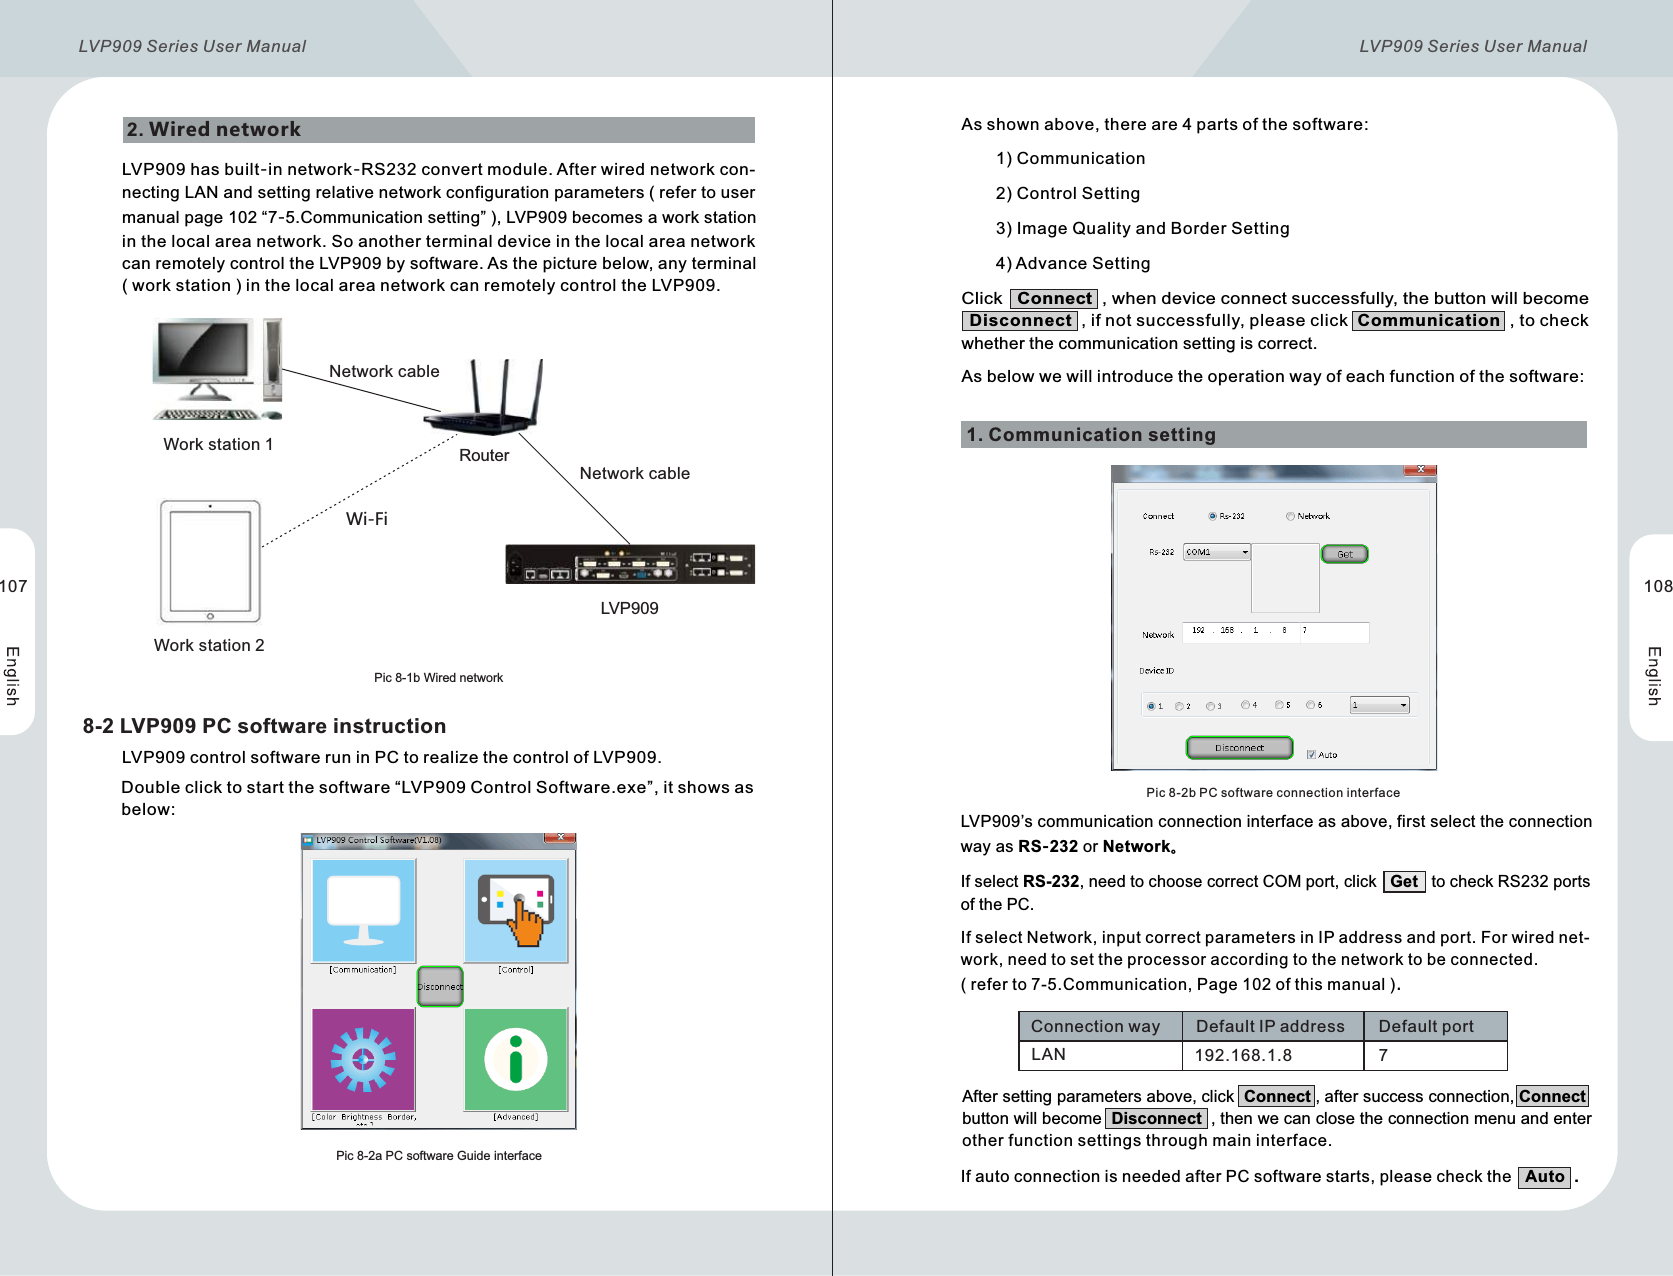The image size is (1673, 1276).
Task: Click page number 108
Action: 1658,586
